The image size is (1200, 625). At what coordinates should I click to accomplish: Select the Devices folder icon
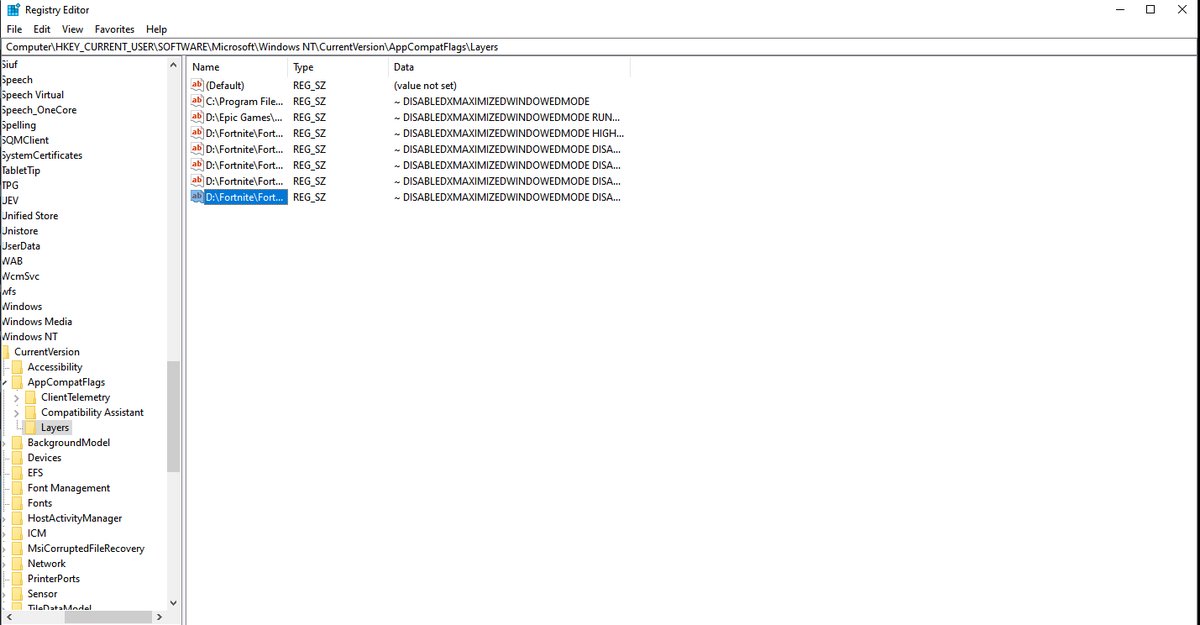pos(18,458)
